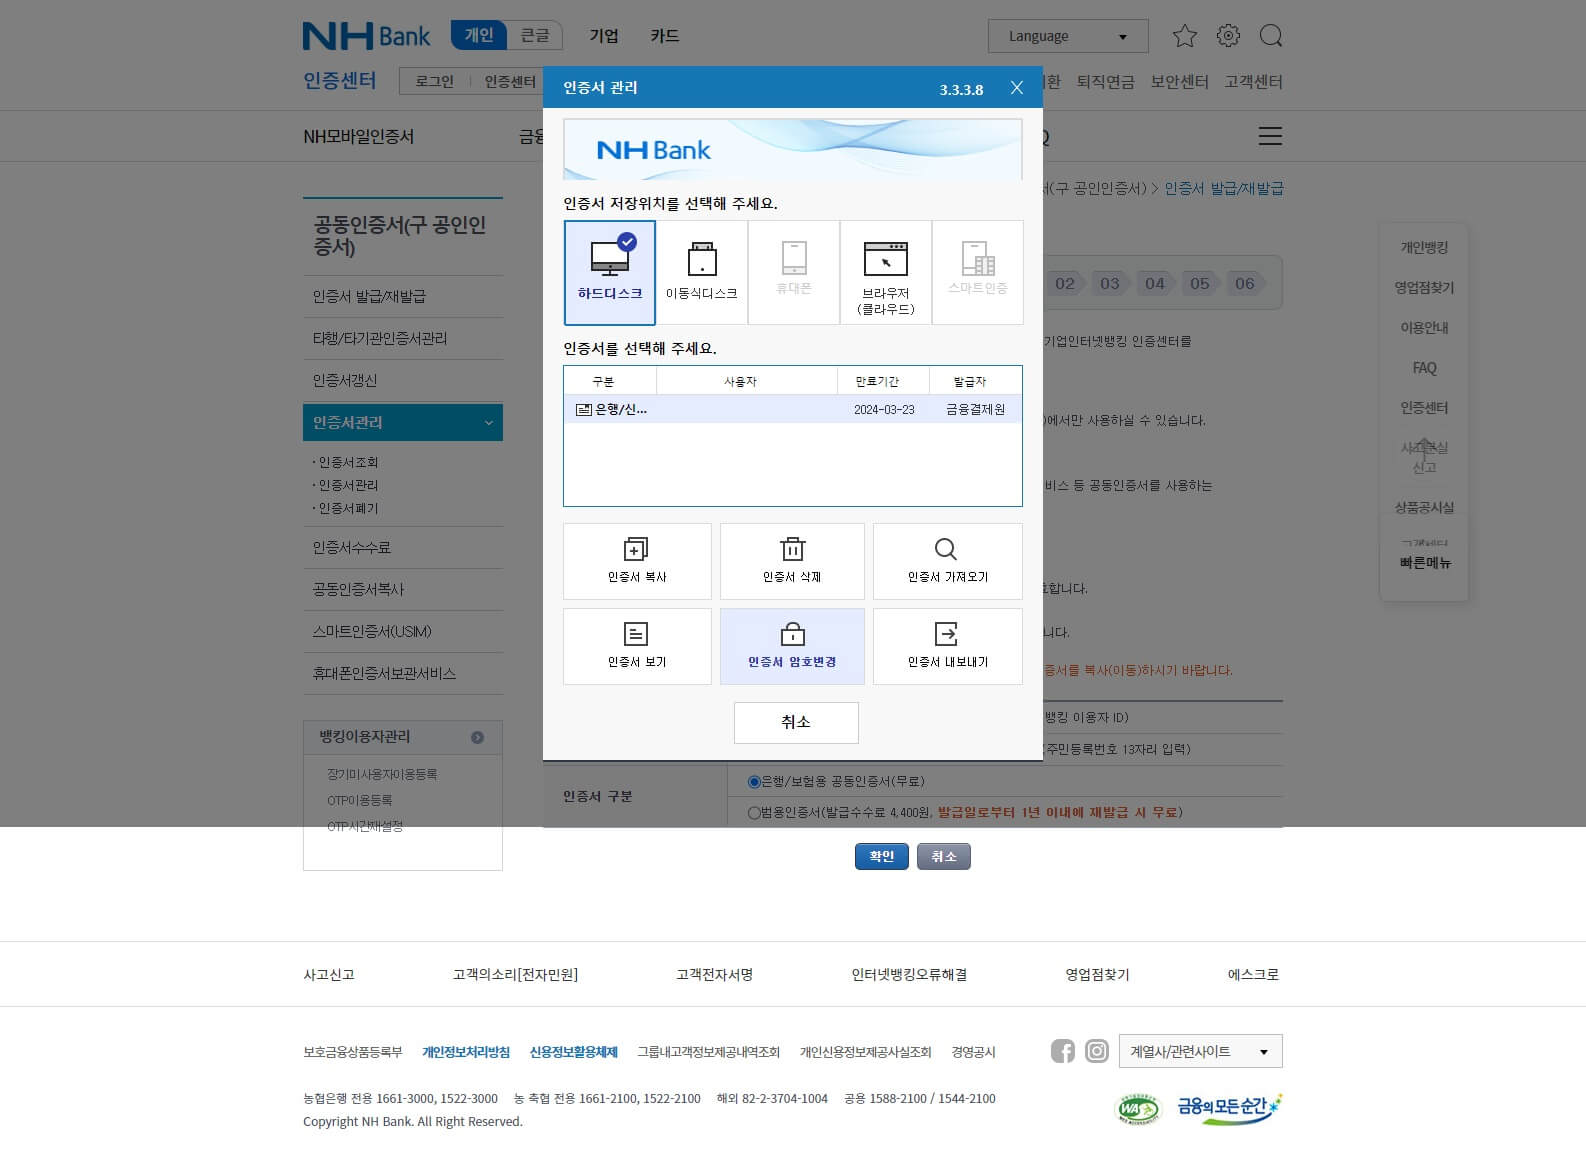This screenshot has height=1173, width=1586.
Task: Open the 고객센터 navigation menu
Action: coord(1253,82)
